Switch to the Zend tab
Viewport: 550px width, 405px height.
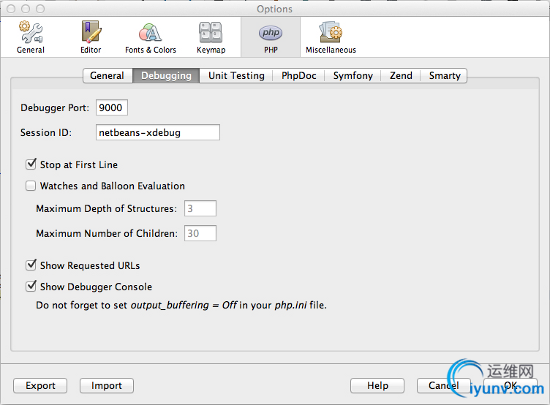click(x=401, y=76)
